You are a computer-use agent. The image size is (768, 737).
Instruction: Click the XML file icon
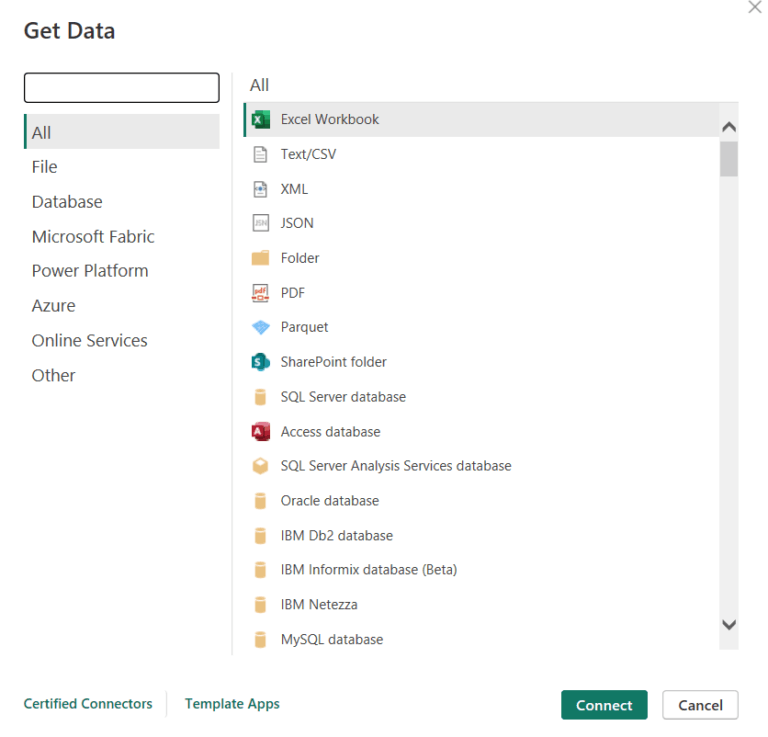point(261,189)
